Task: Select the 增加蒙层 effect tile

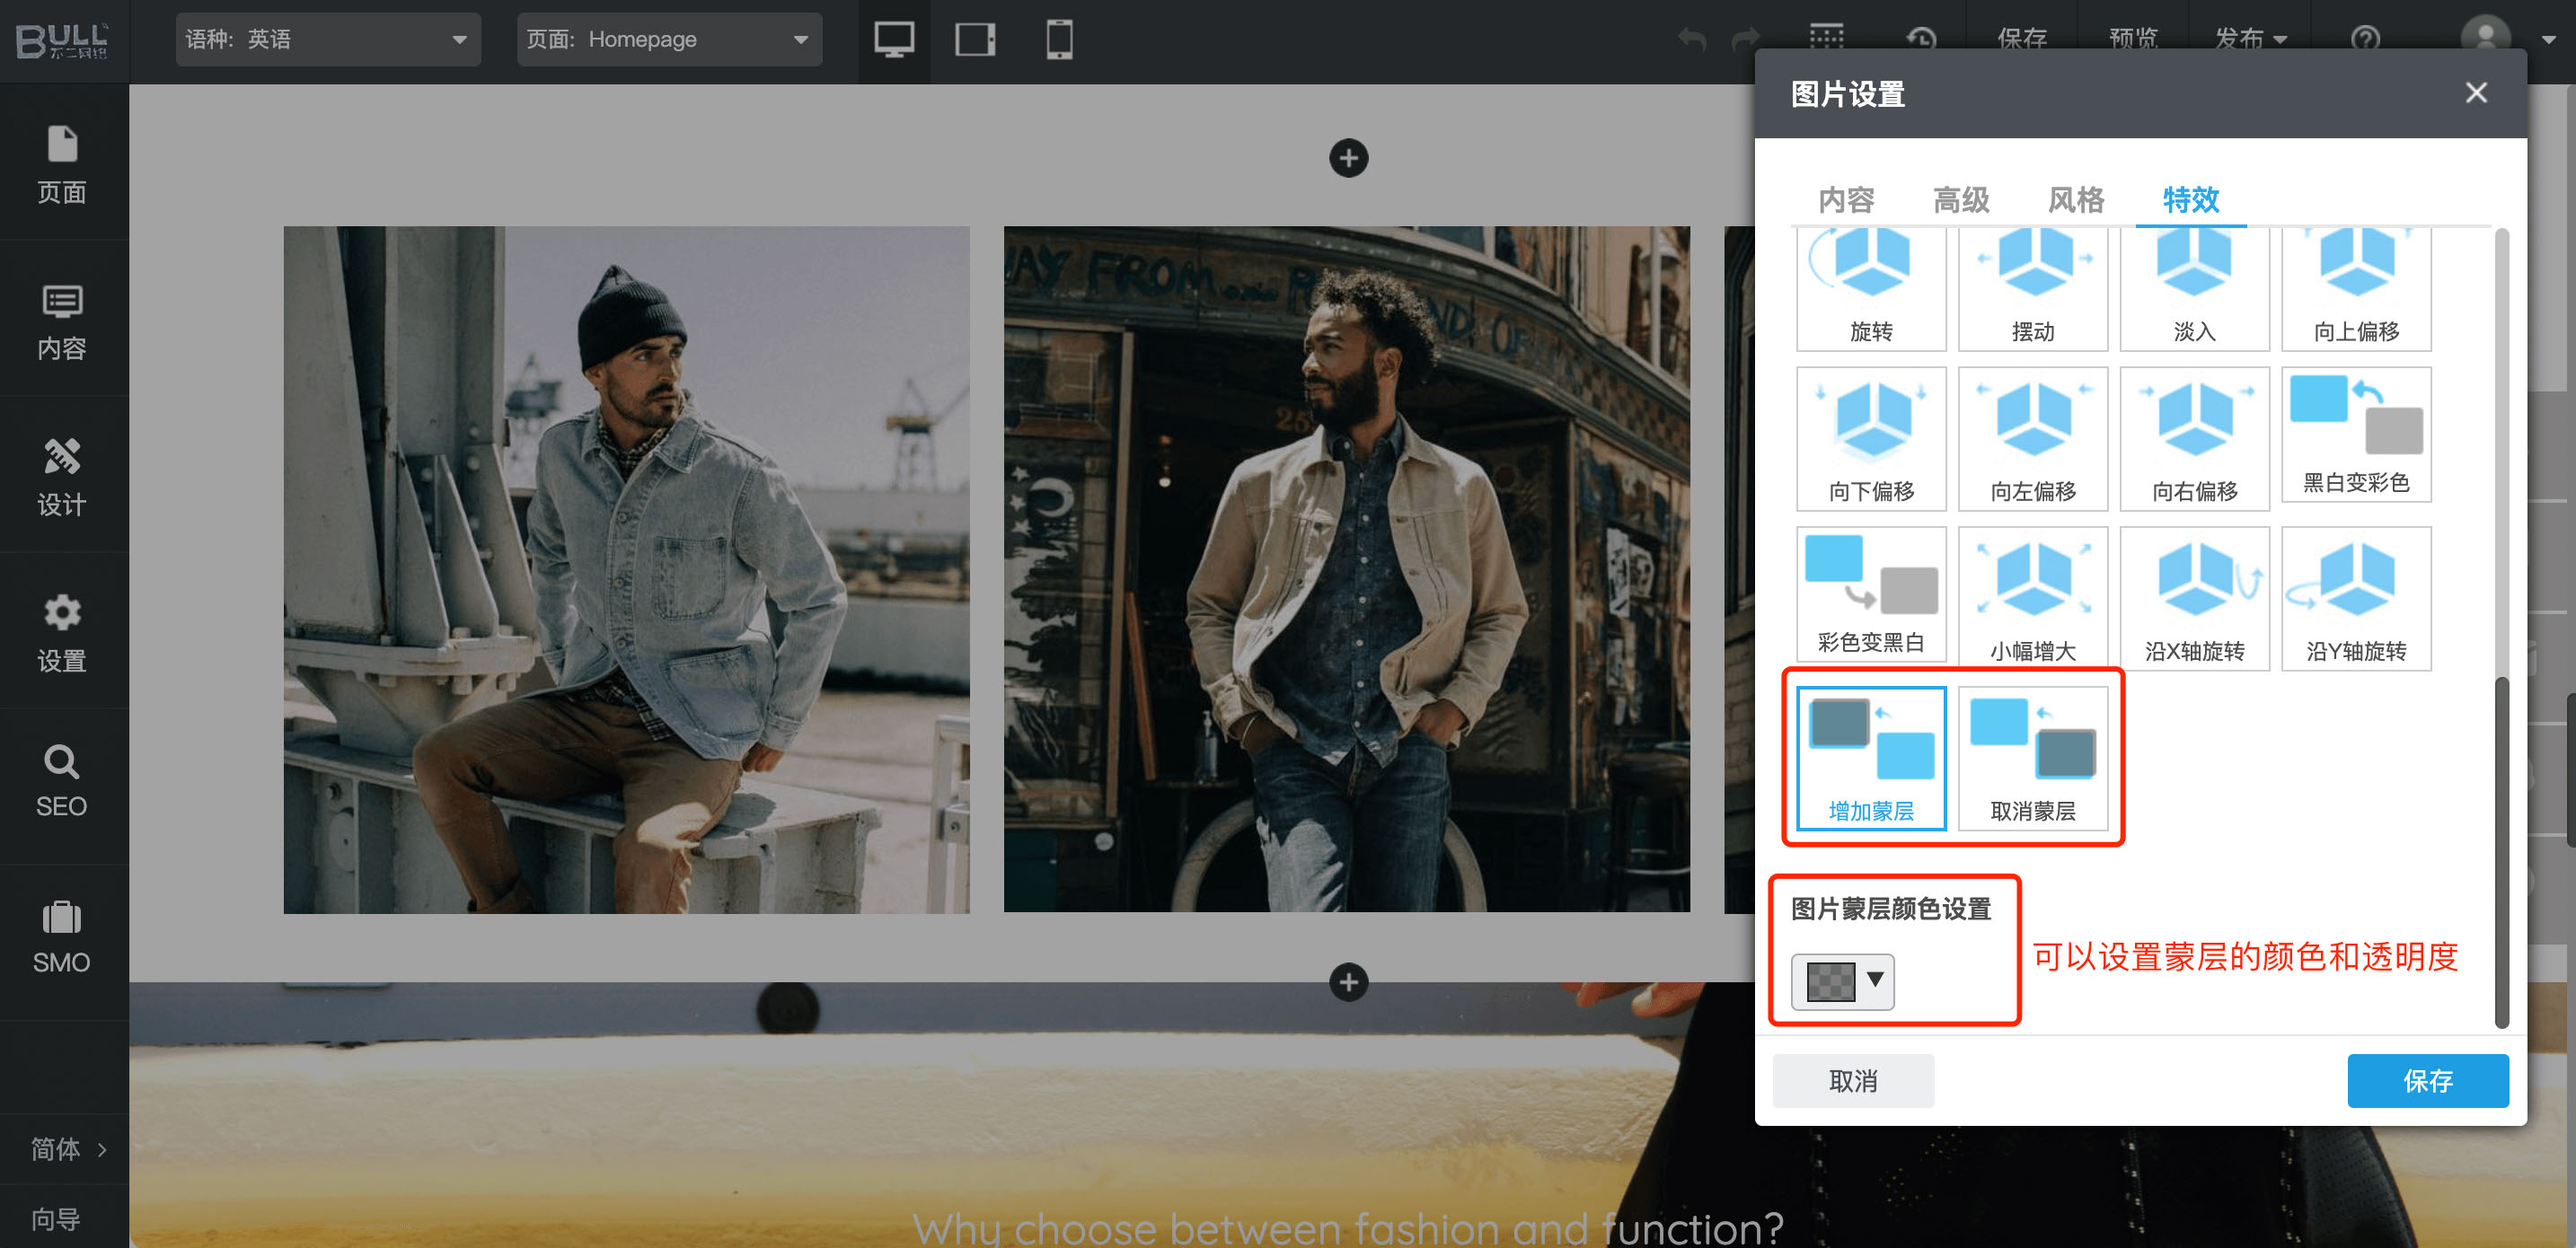Action: point(1870,757)
